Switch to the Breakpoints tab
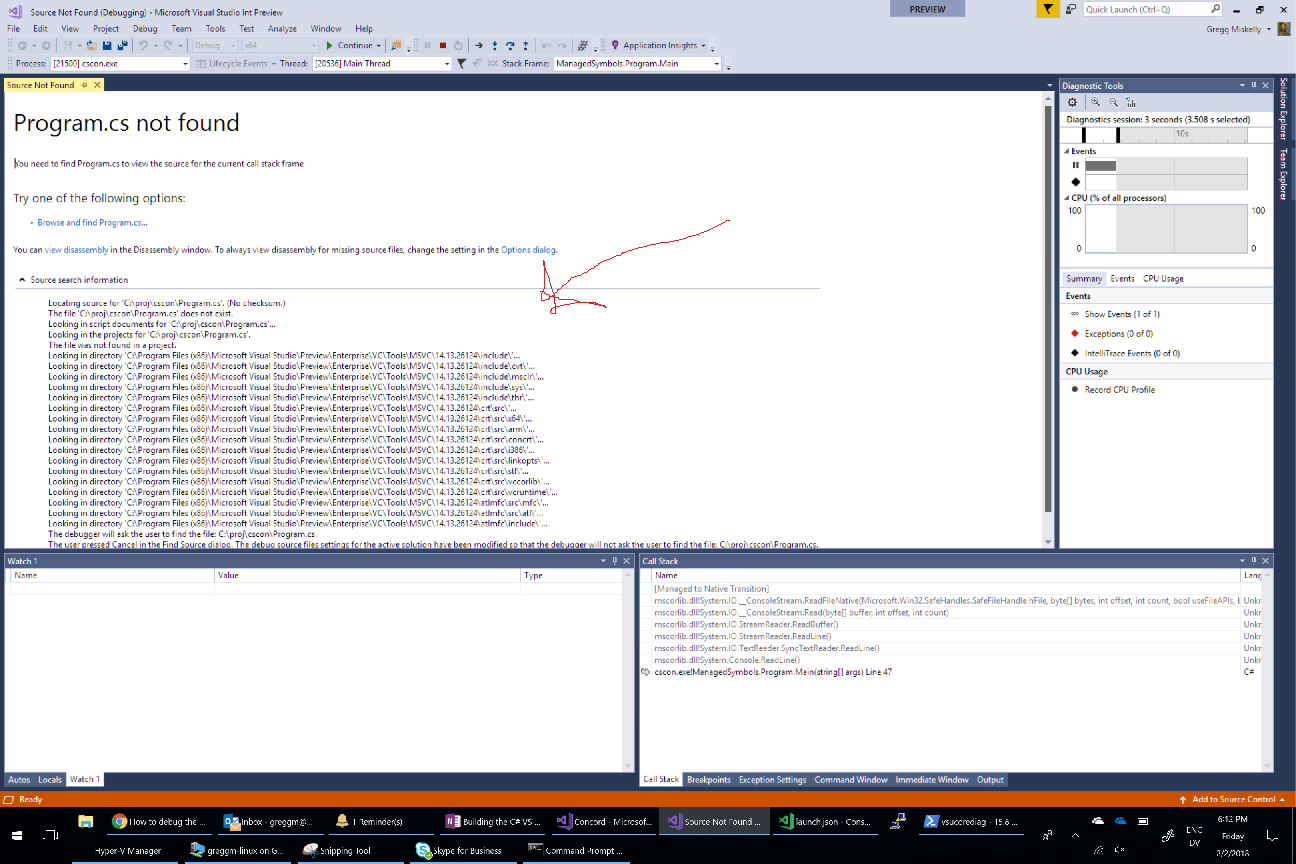Screen dimensions: 1296x864 (709, 779)
